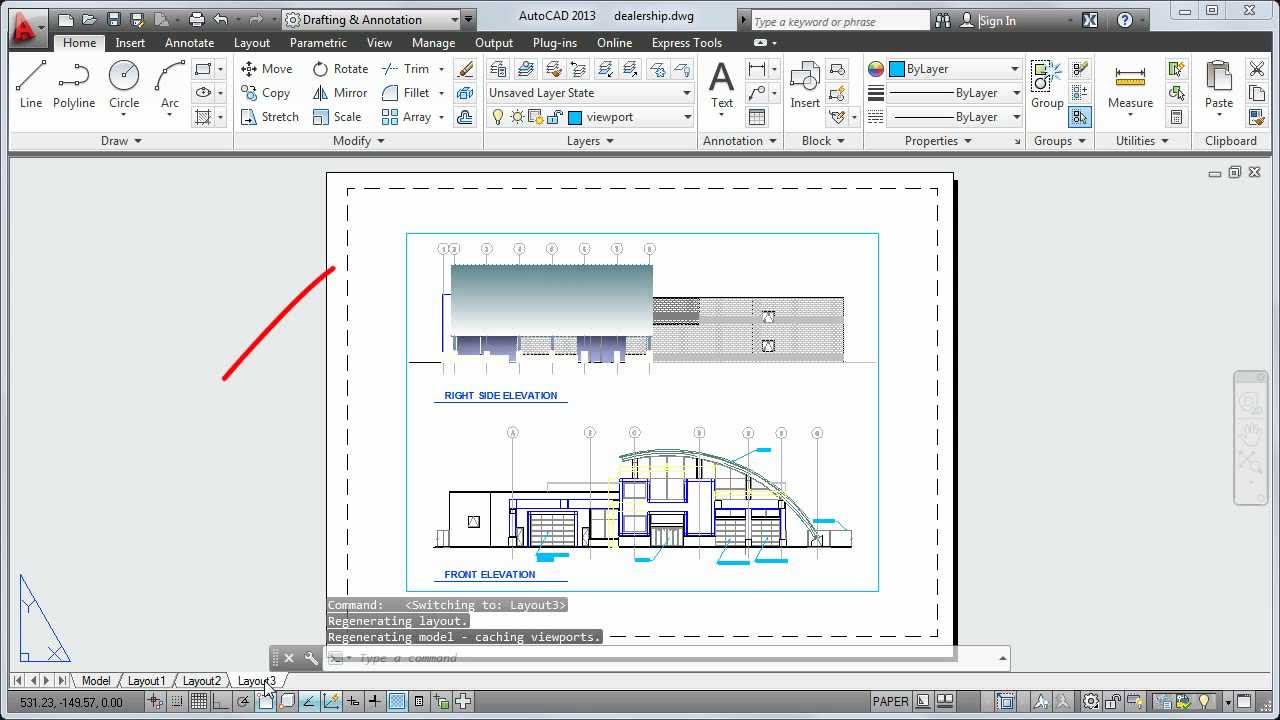The width and height of the screenshot is (1280, 720).
Task: Activate the Stretch tool
Action: (x=269, y=117)
